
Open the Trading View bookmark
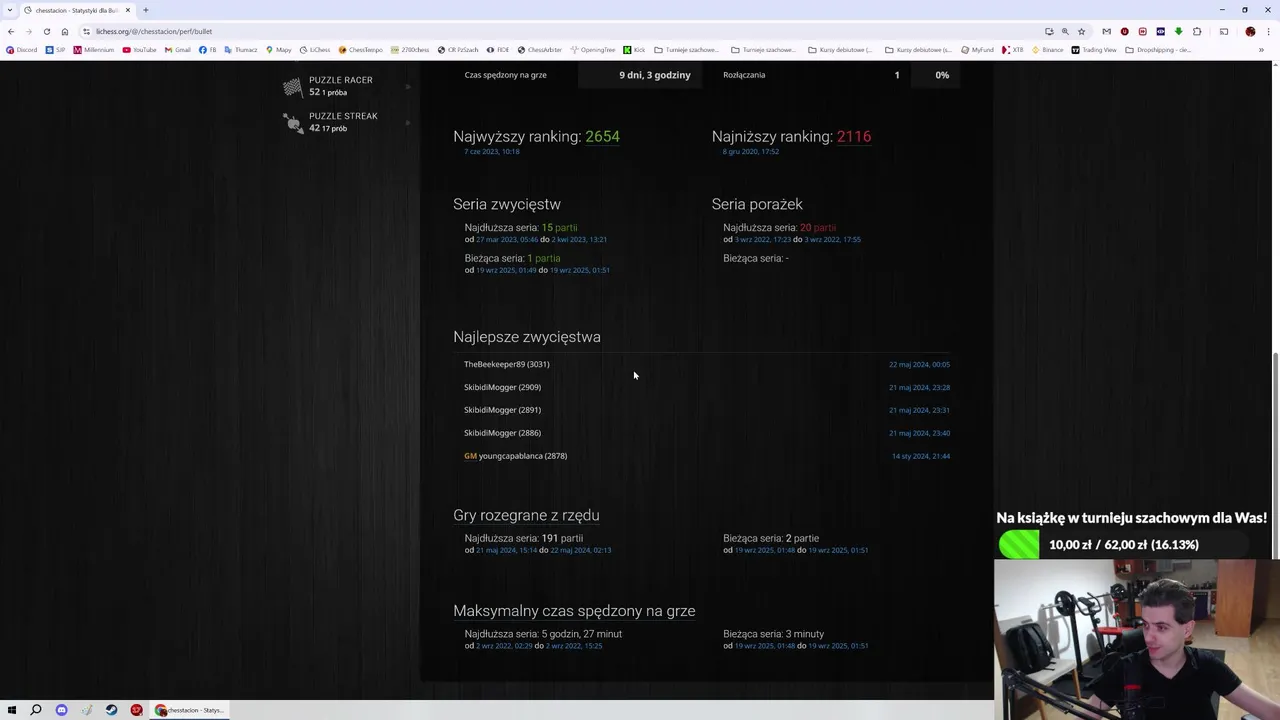[1096, 50]
